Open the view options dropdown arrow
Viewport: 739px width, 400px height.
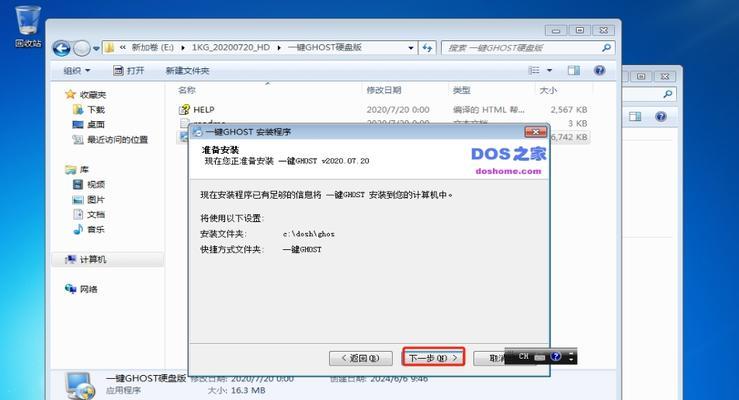(x=550, y=70)
